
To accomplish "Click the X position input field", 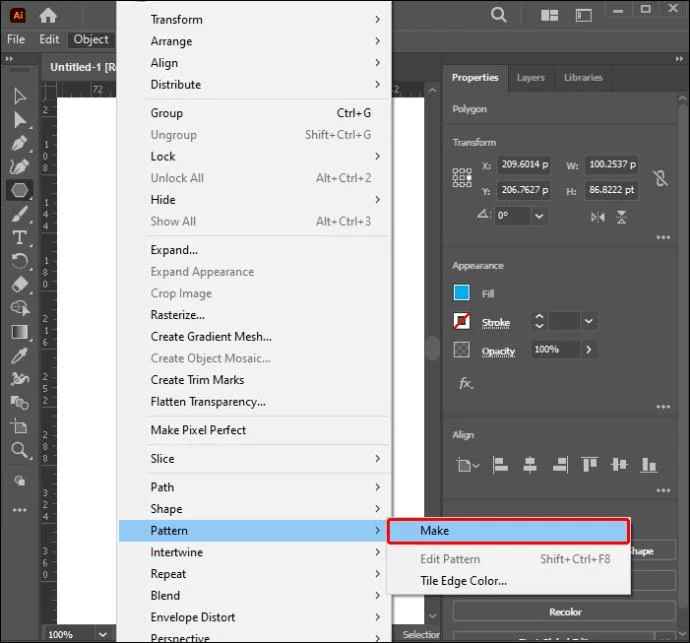I will tap(525, 165).
